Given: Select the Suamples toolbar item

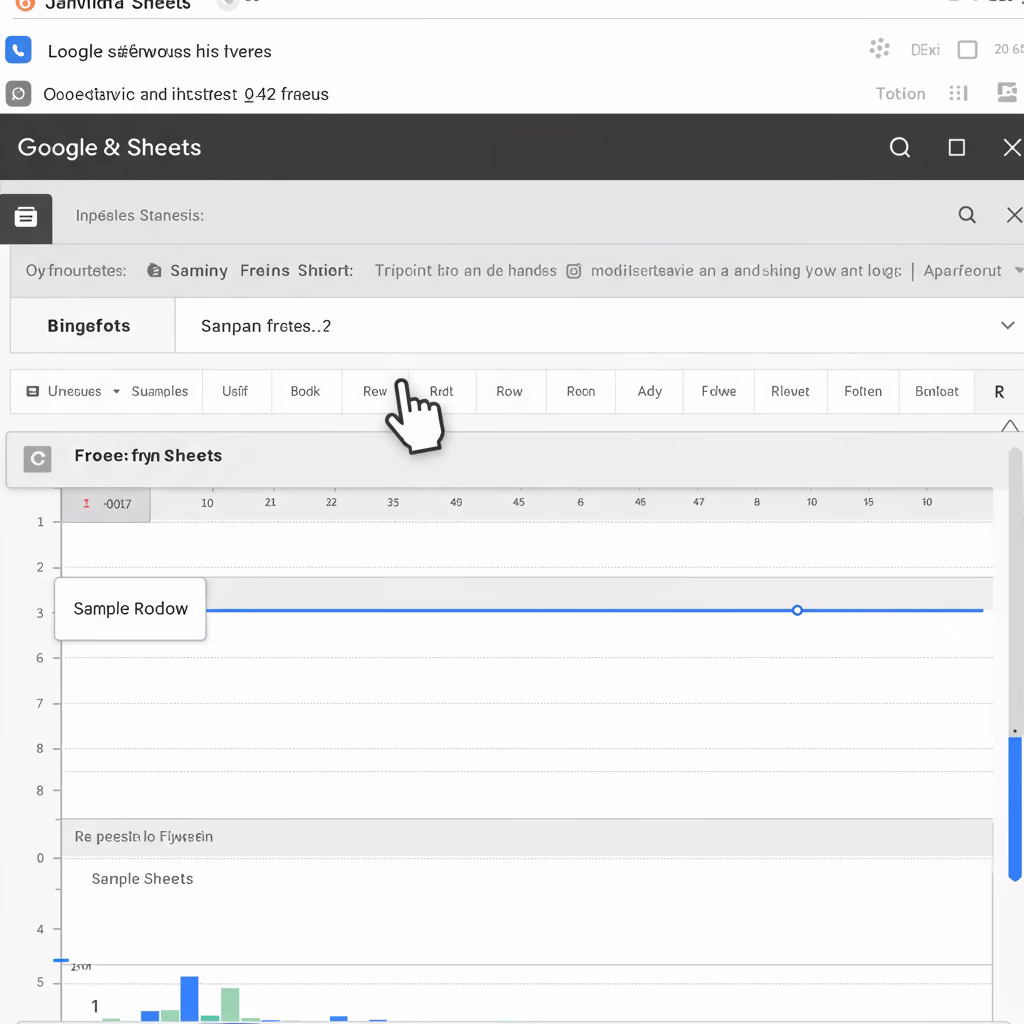Looking at the screenshot, I should (159, 391).
